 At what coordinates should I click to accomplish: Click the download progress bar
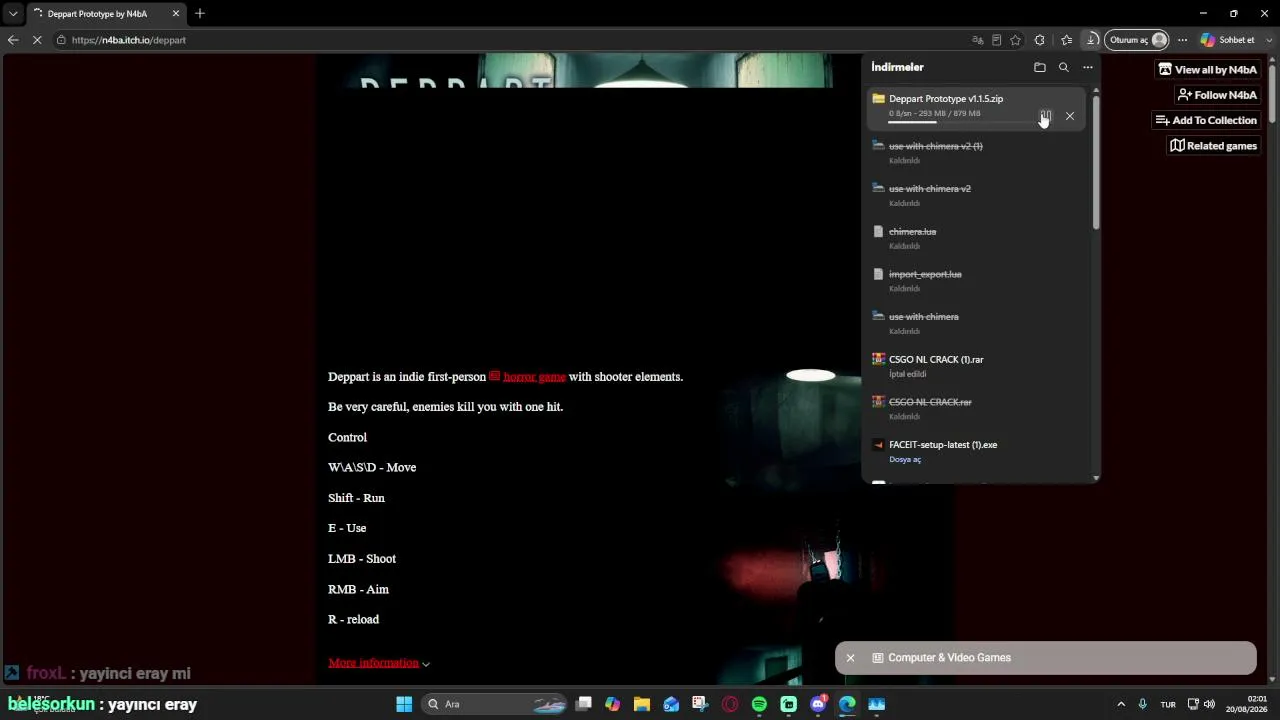pos(960,123)
